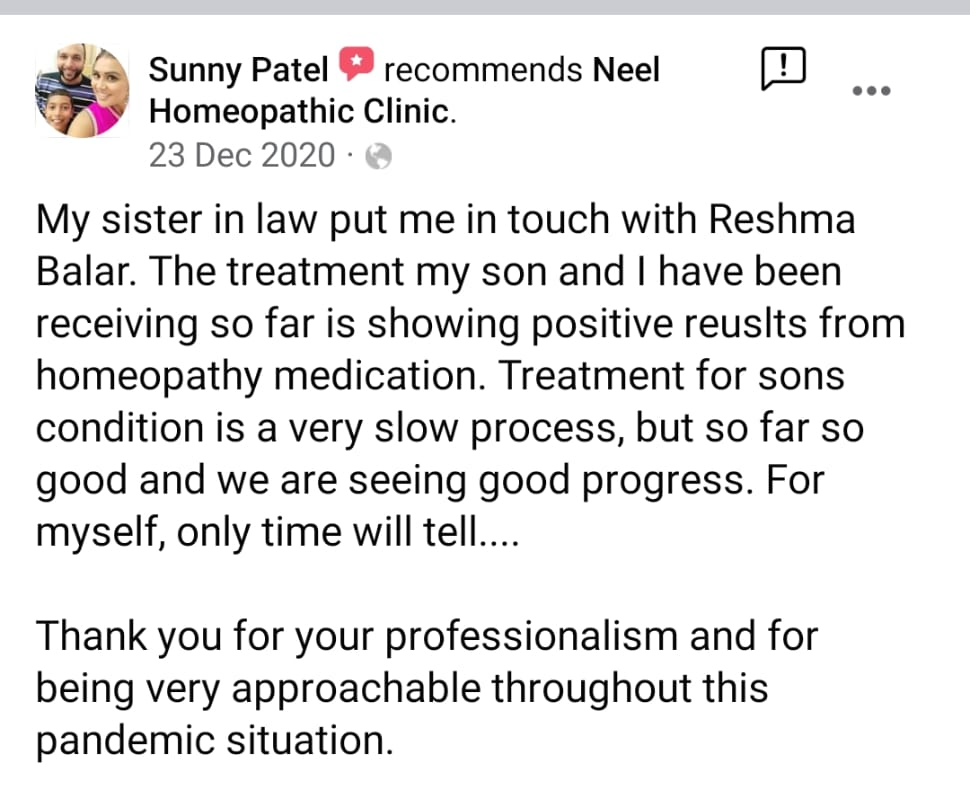This screenshot has height=798, width=970.
Task: Click the red recommendation badge icon
Action: pyautogui.click(x=356, y=68)
